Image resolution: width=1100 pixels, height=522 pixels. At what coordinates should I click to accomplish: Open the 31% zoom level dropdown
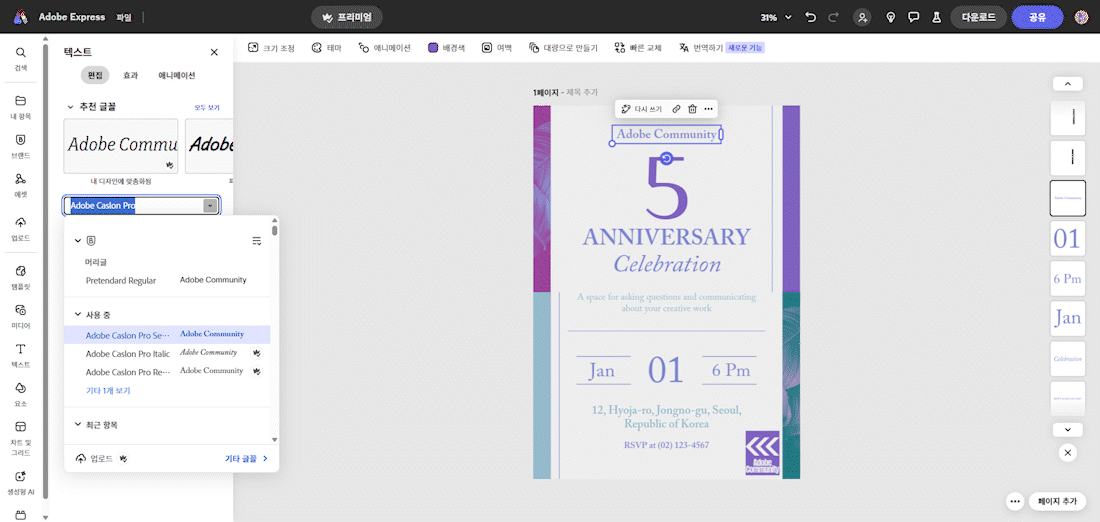click(776, 18)
